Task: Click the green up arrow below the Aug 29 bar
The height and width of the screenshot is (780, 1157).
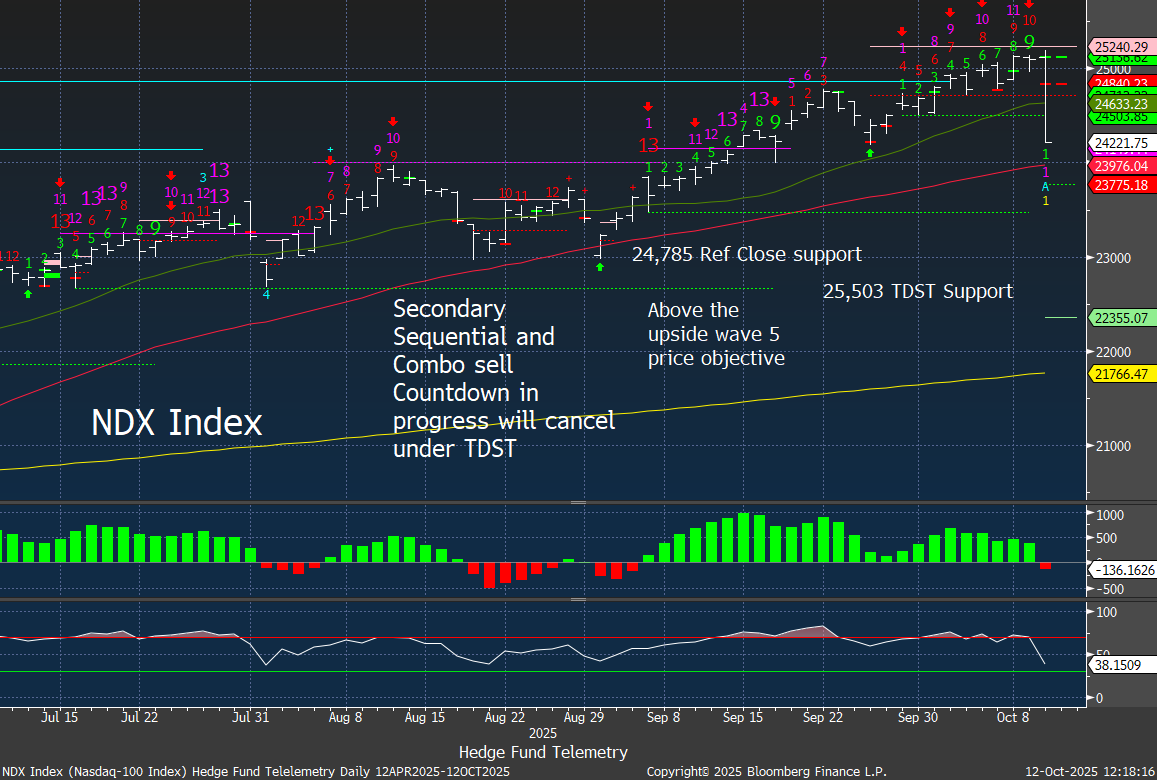Action: [x=599, y=267]
